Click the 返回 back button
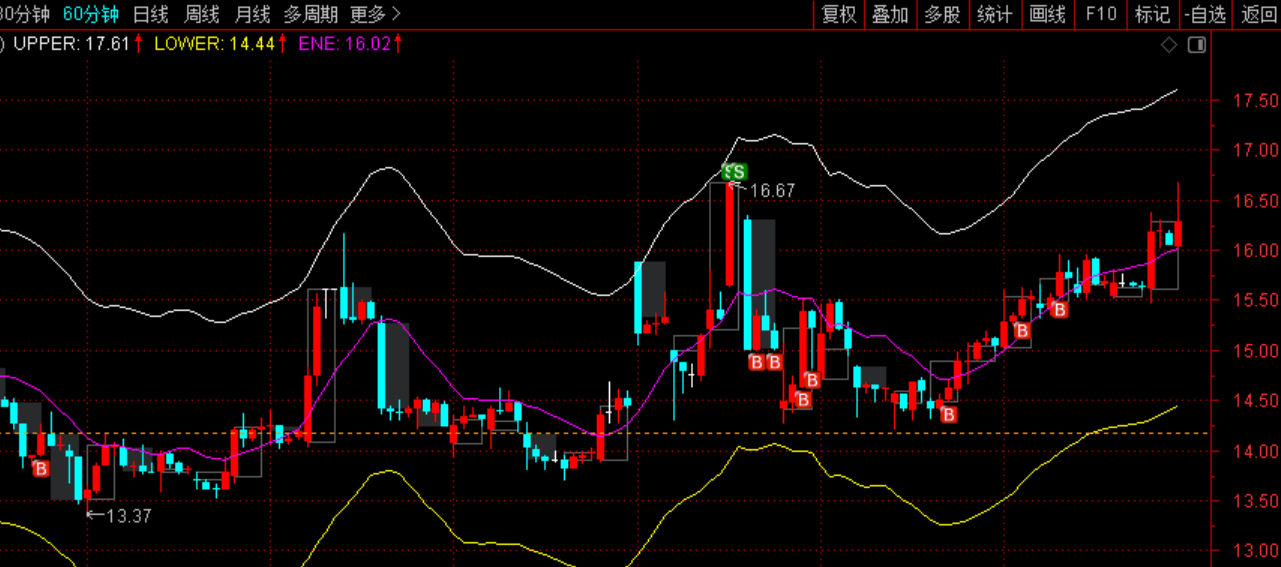Image resolution: width=1281 pixels, height=567 pixels. click(x=1258, y=14)
